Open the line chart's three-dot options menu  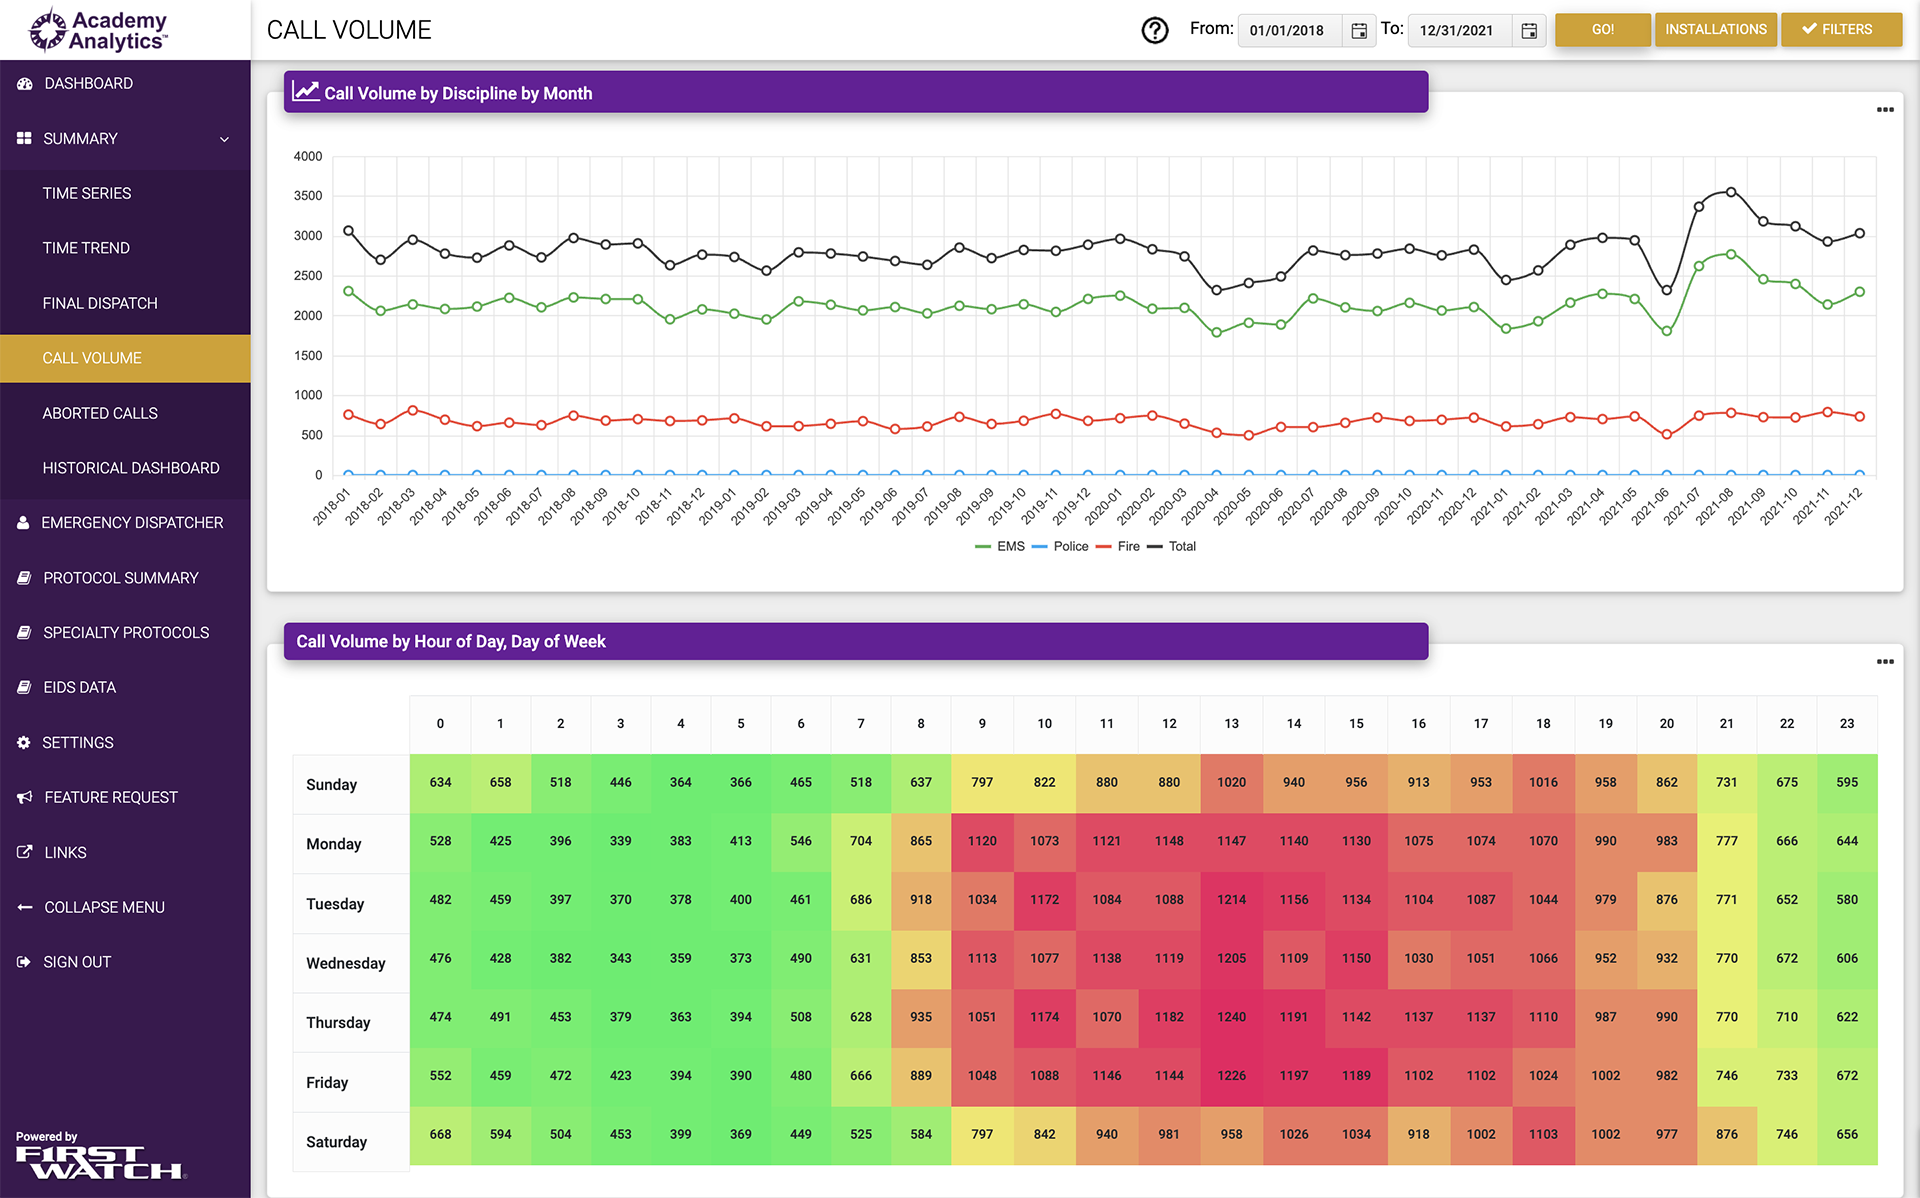[1885, 110]
